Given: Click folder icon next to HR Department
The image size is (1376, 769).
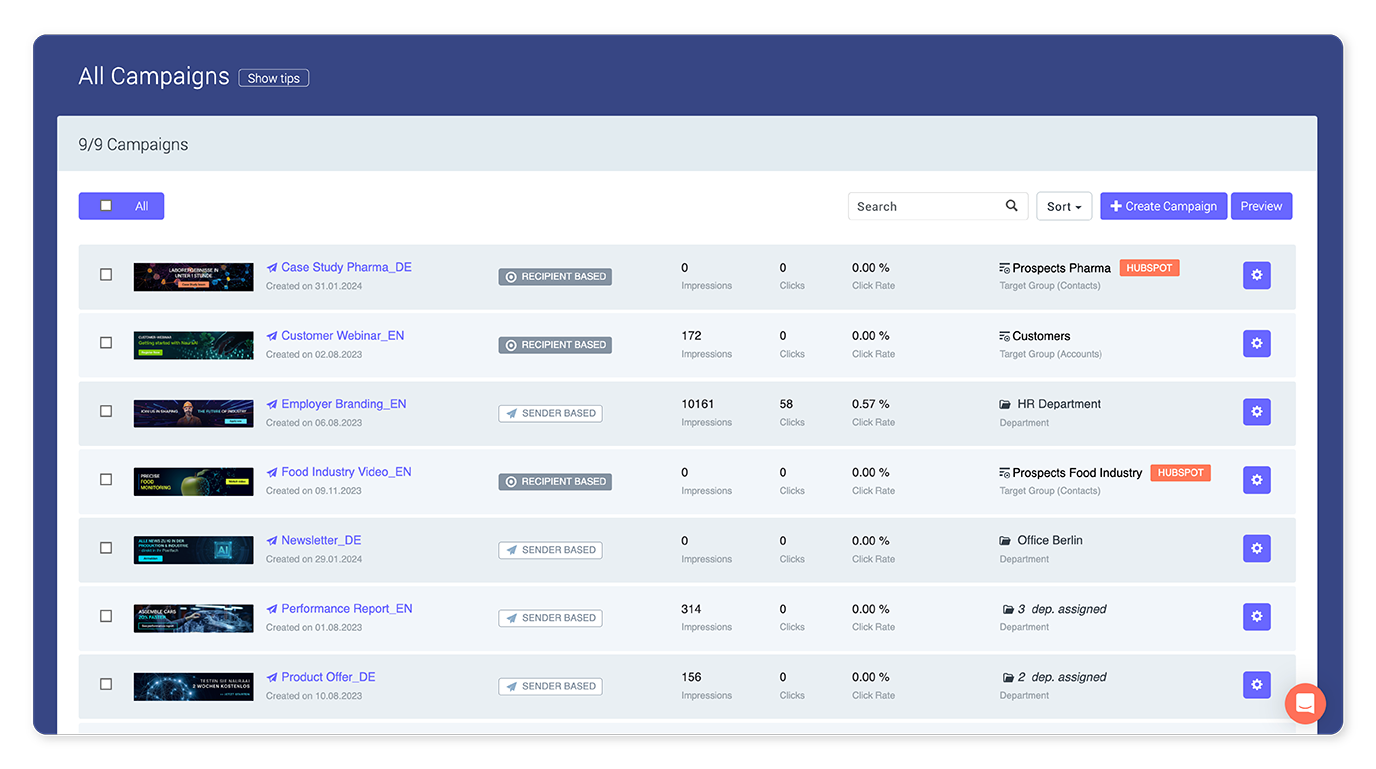Looking at the screenshot, I should (1005, 405).
